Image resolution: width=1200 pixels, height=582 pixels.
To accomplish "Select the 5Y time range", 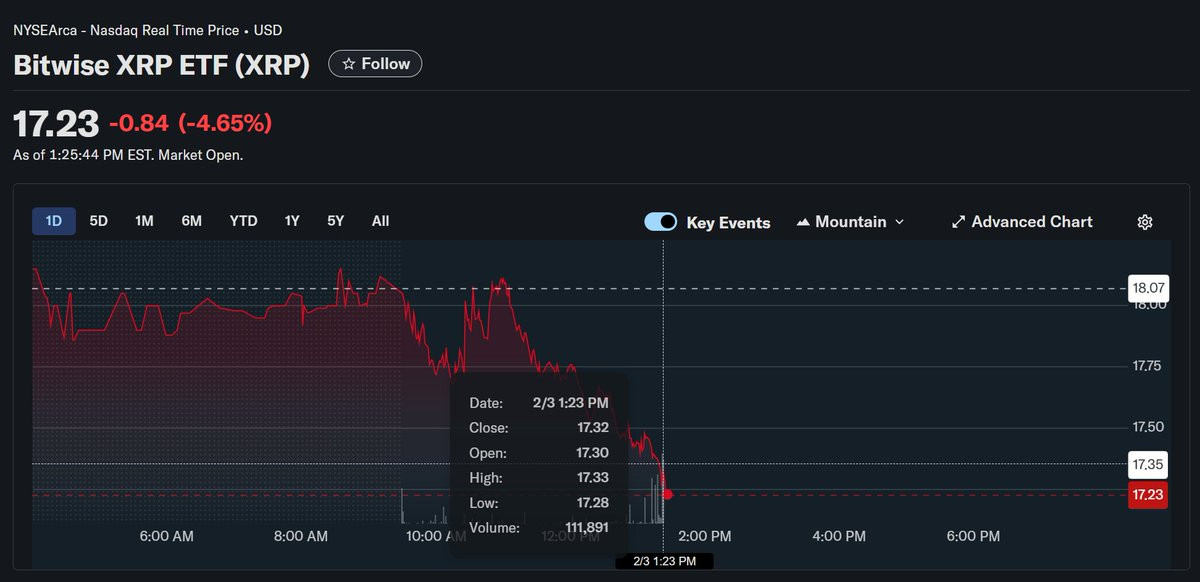I will [335, 221].
